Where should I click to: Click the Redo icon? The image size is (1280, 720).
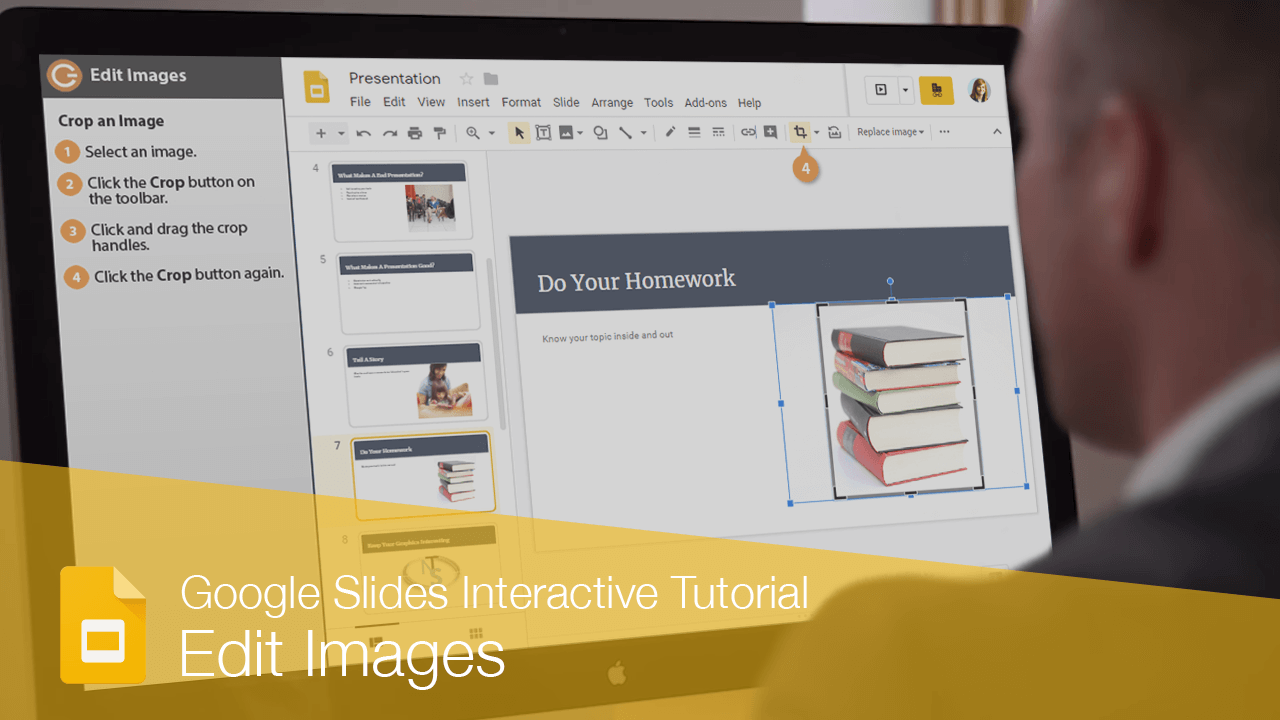(388, 132)
